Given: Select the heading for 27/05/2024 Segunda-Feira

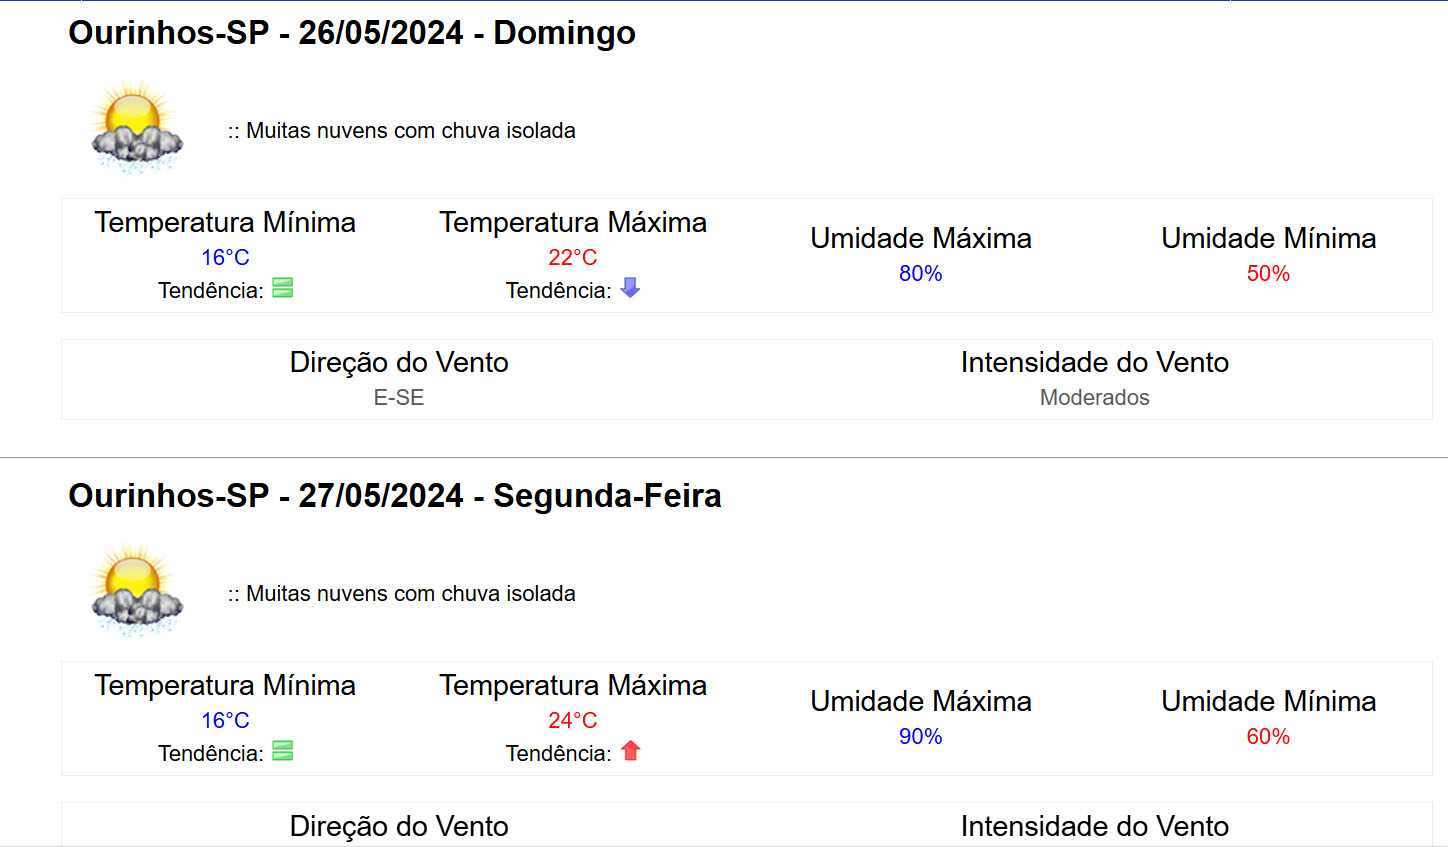Looking at the screenshot, I should [395, 496].
